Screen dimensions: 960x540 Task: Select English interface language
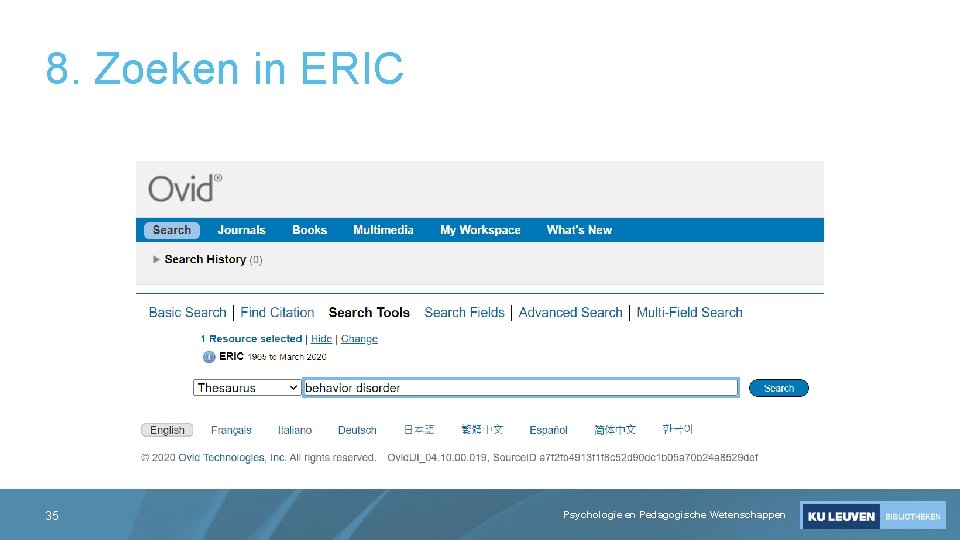tap(167, 430)
